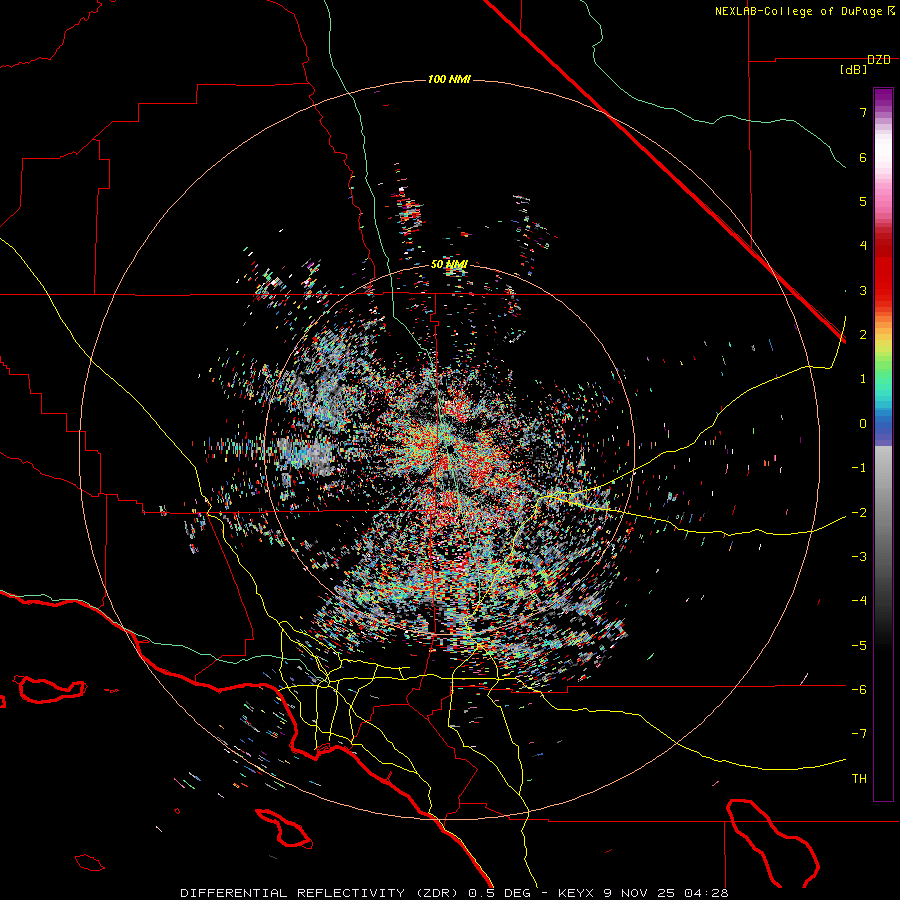This screenshot has height=900, width=900.
Task: Click the red 3.5 dB band of the color bar
Action: tap(883, 268)
